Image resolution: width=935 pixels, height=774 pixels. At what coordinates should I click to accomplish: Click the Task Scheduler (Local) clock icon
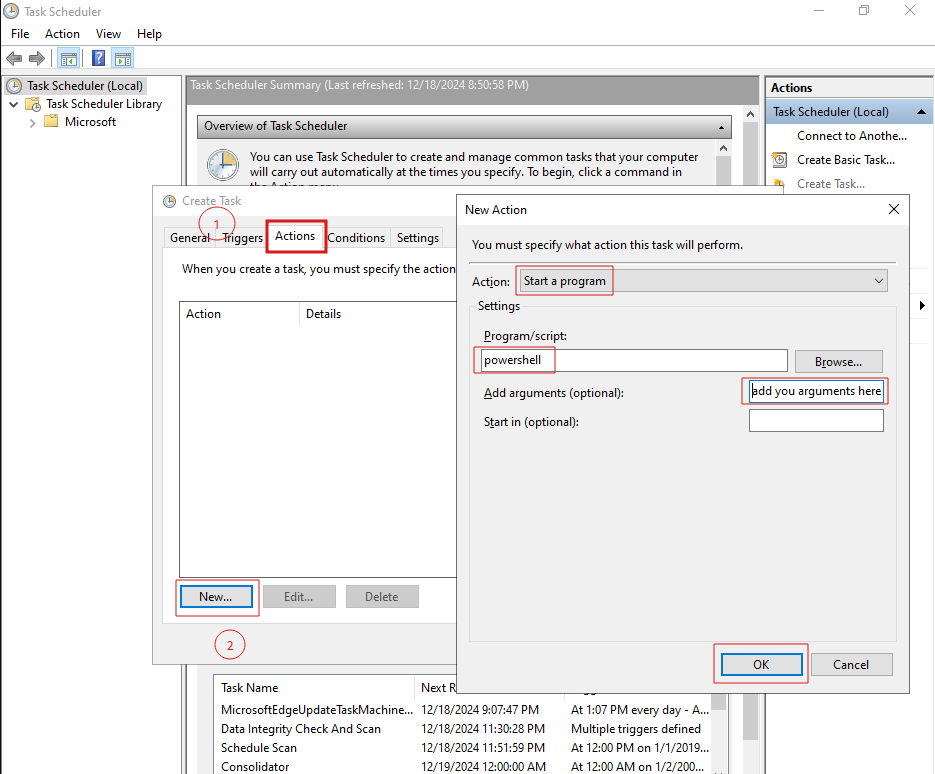tap(14, 86)
